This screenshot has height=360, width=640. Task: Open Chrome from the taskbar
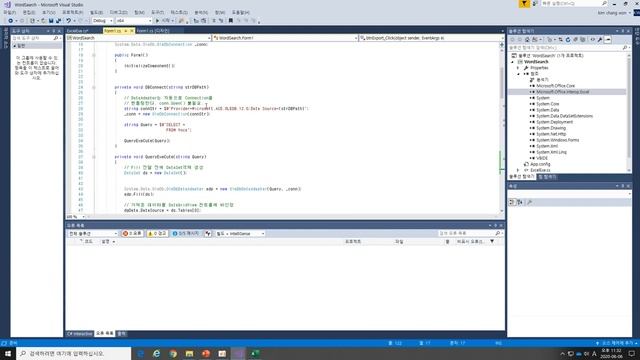(173, 353)
